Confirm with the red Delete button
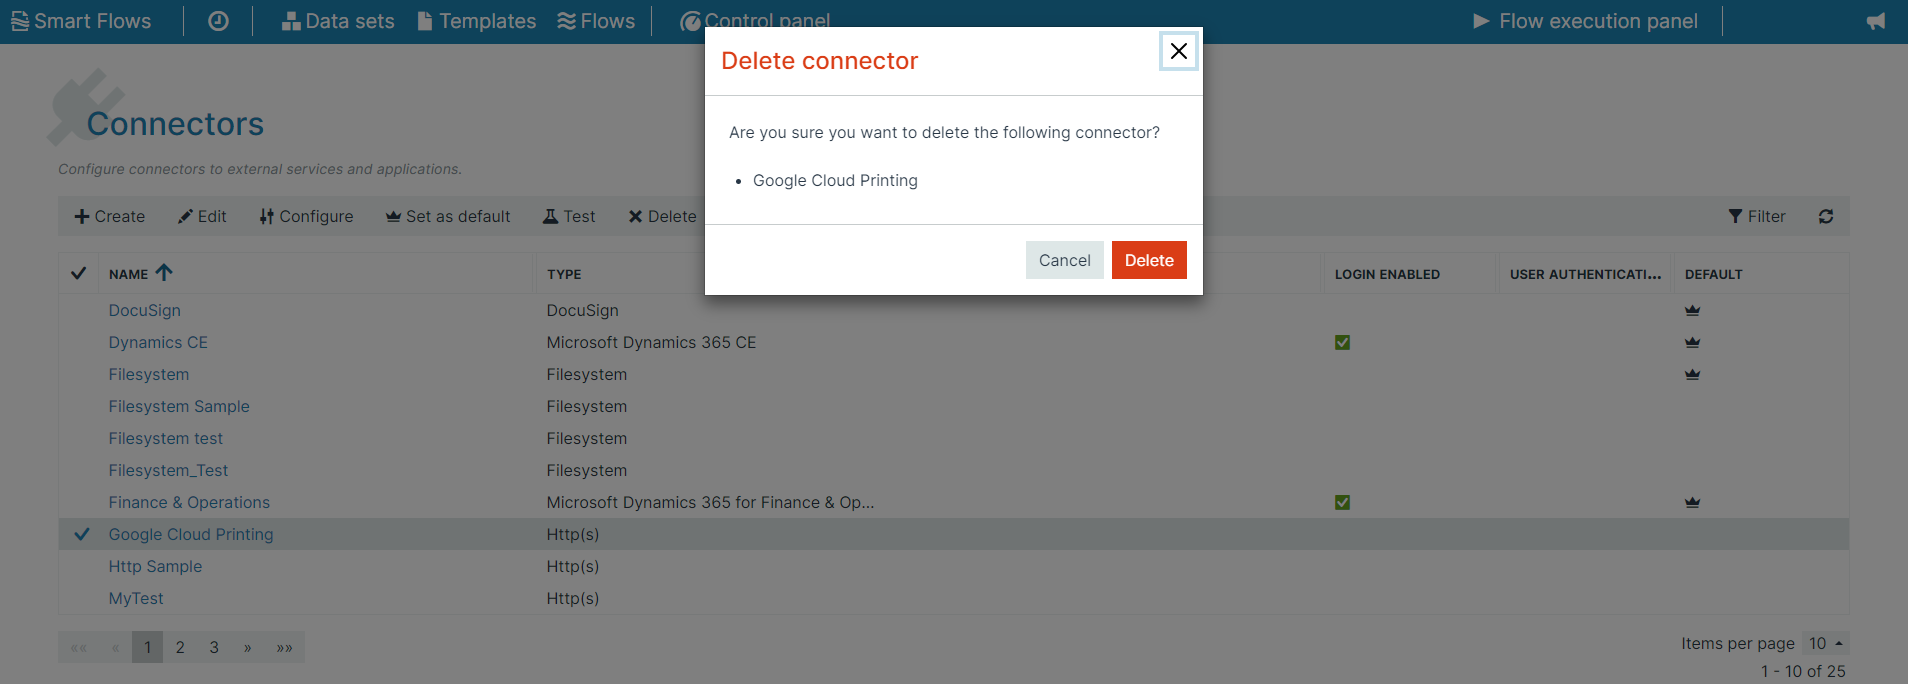 1149,260
